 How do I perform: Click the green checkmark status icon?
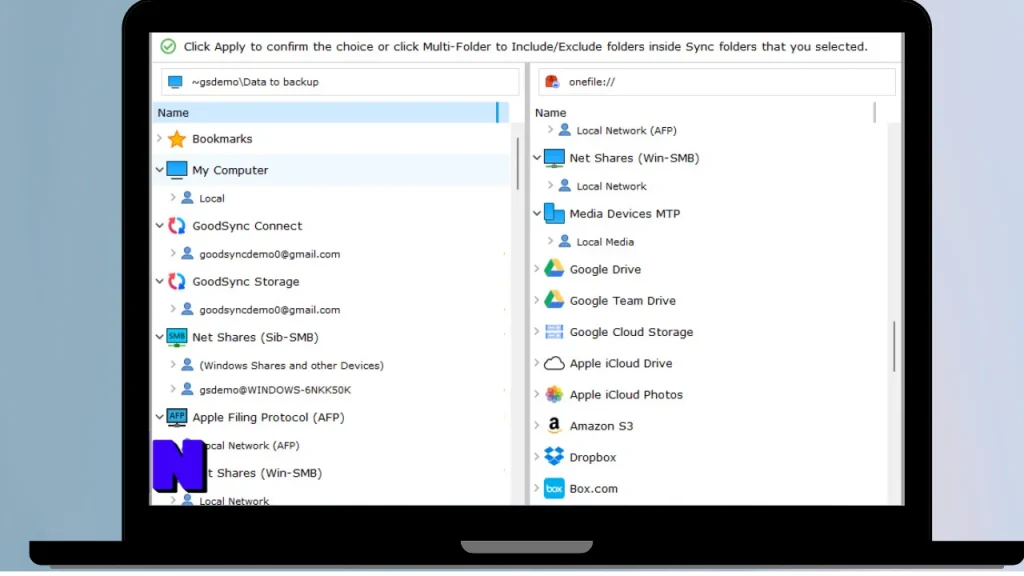pyautogui.click(x=168, y=46)
